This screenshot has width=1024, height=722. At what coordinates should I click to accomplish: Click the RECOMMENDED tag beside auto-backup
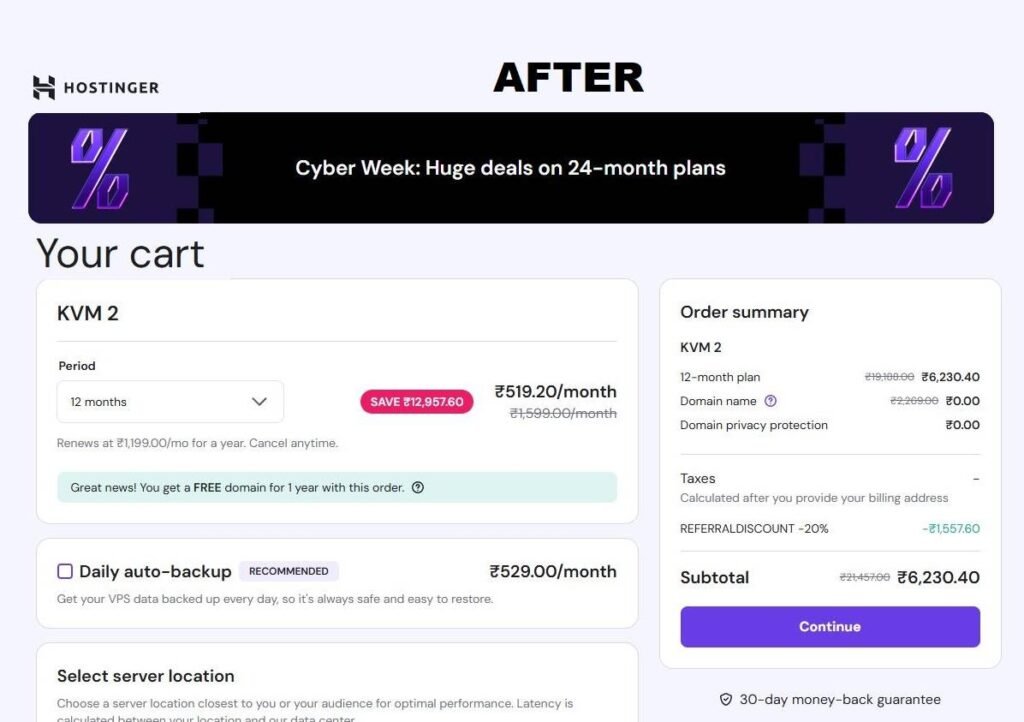pyautogui.click(x=288, y=571)
